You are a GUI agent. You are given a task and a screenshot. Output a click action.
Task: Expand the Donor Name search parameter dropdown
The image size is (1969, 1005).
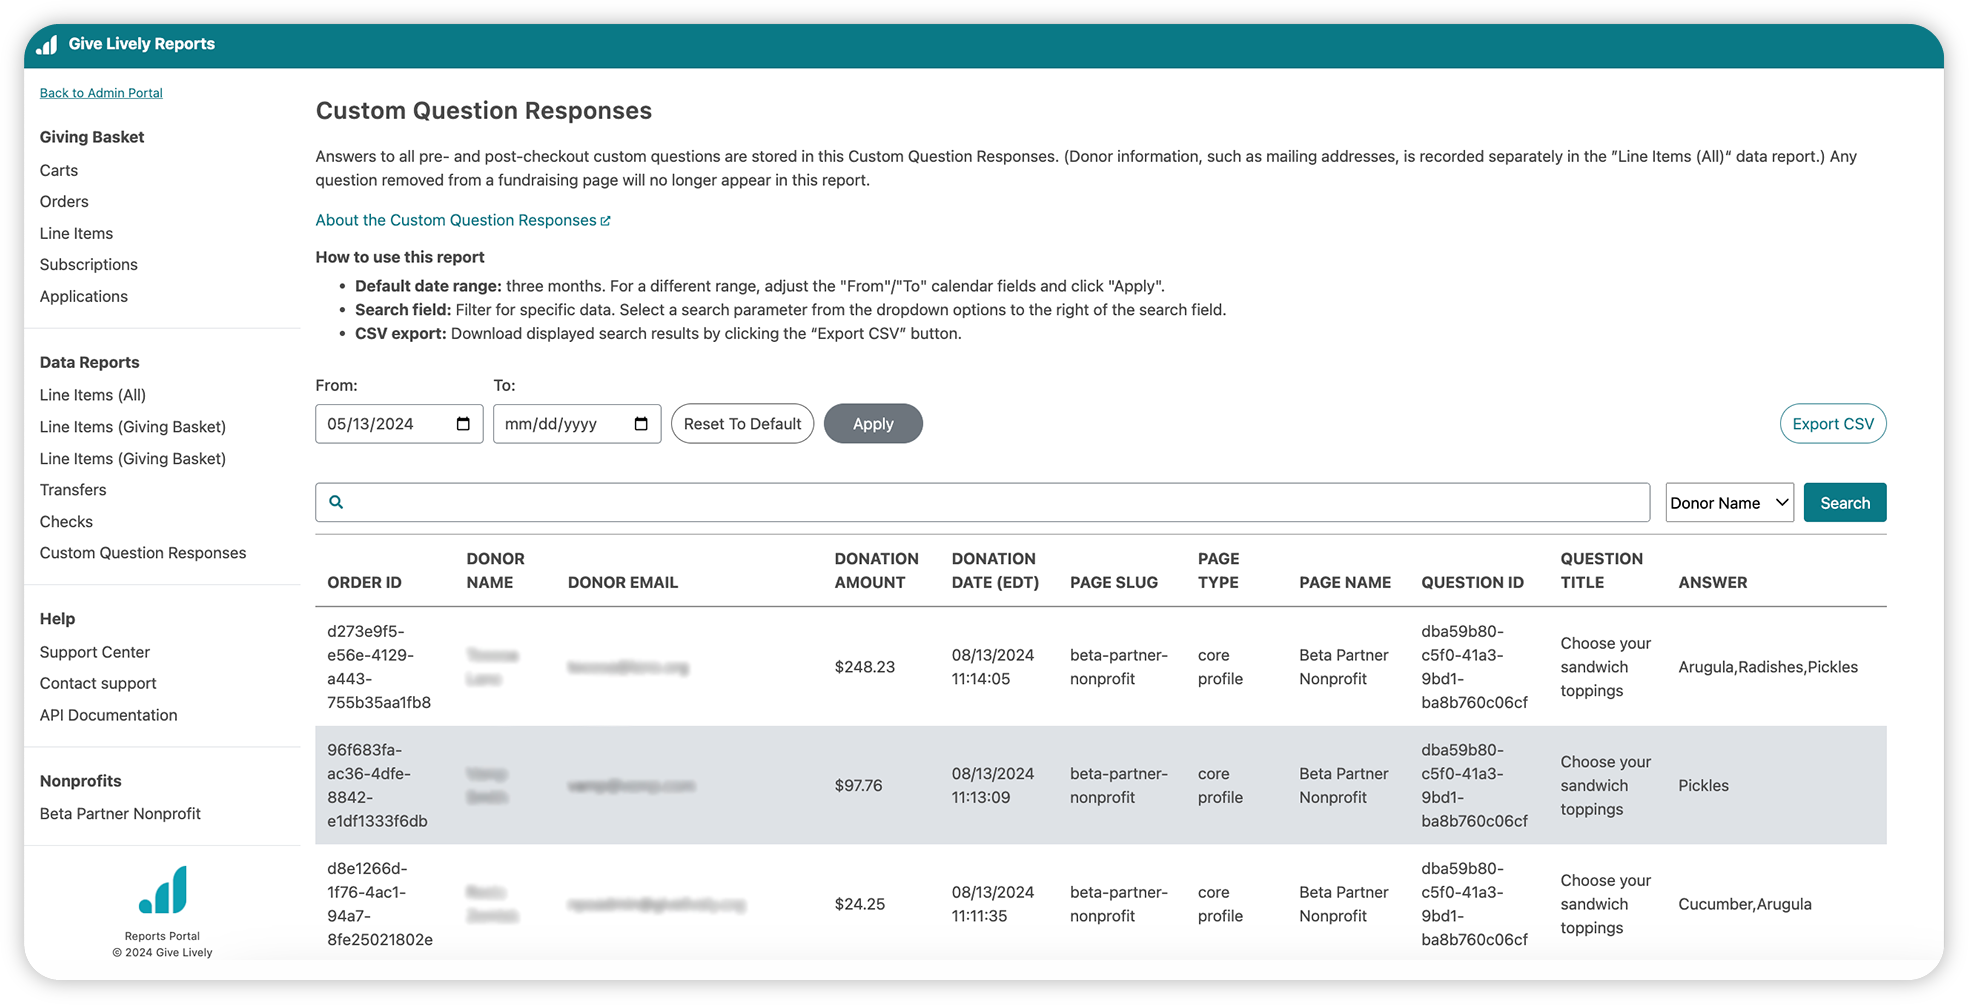(1729, 503)
